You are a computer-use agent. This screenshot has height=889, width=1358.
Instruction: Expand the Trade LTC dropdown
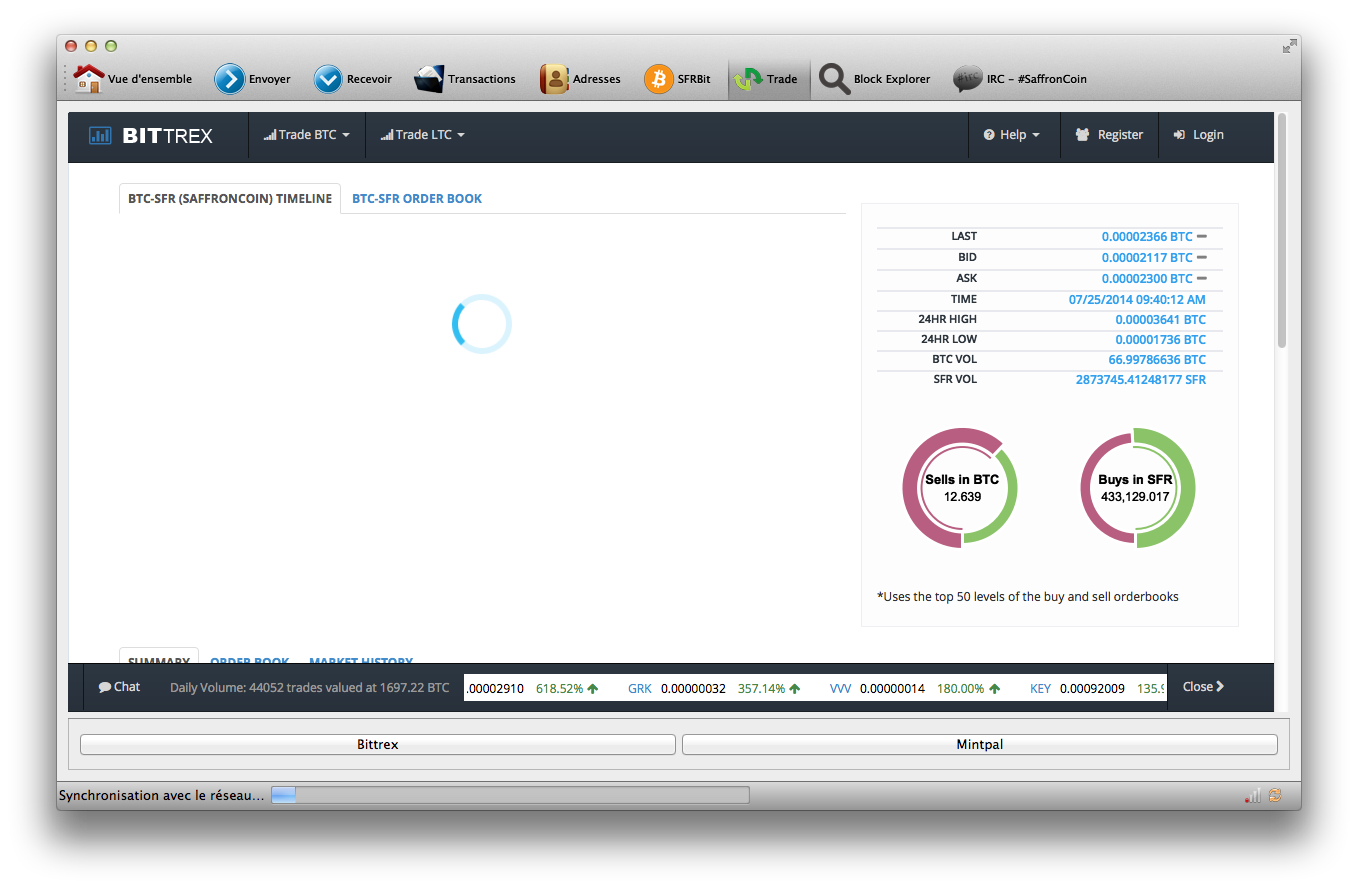[x=423, y=135]
